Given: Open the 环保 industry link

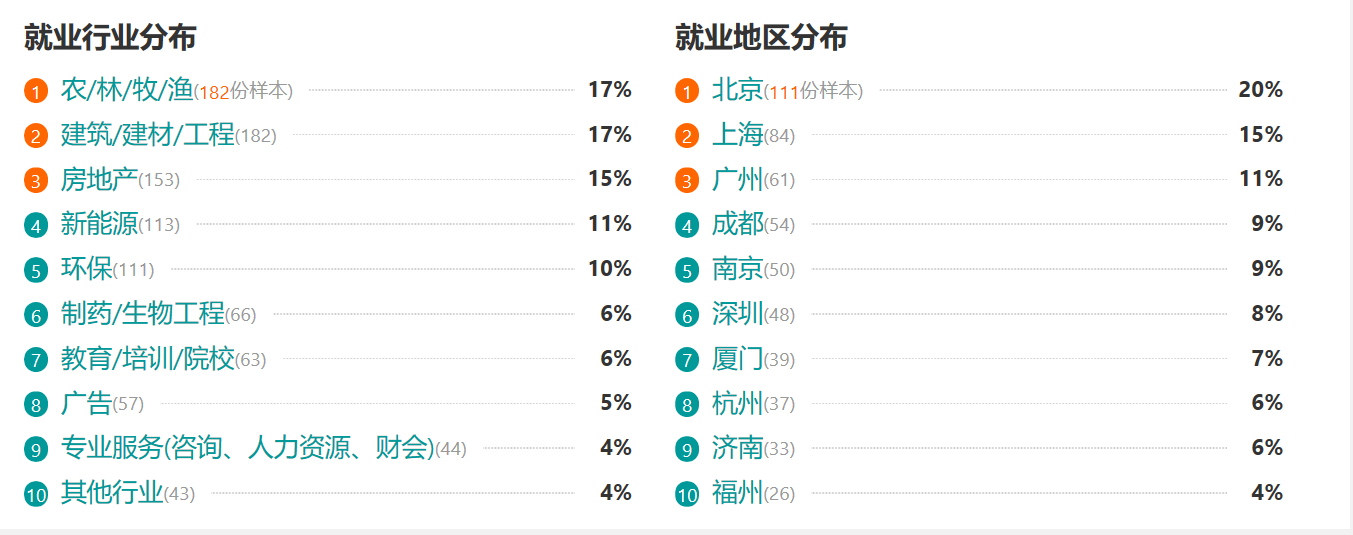Looking at the screenshot, I should [x=86, y=269].
